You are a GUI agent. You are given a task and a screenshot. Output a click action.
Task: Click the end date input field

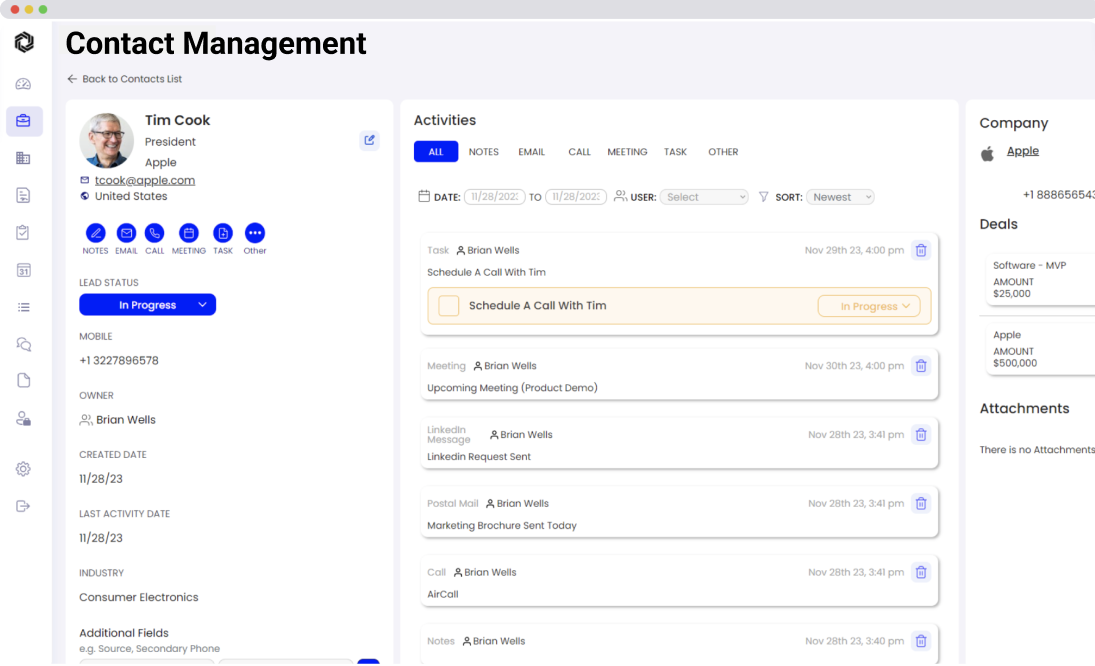coord(575,197)
